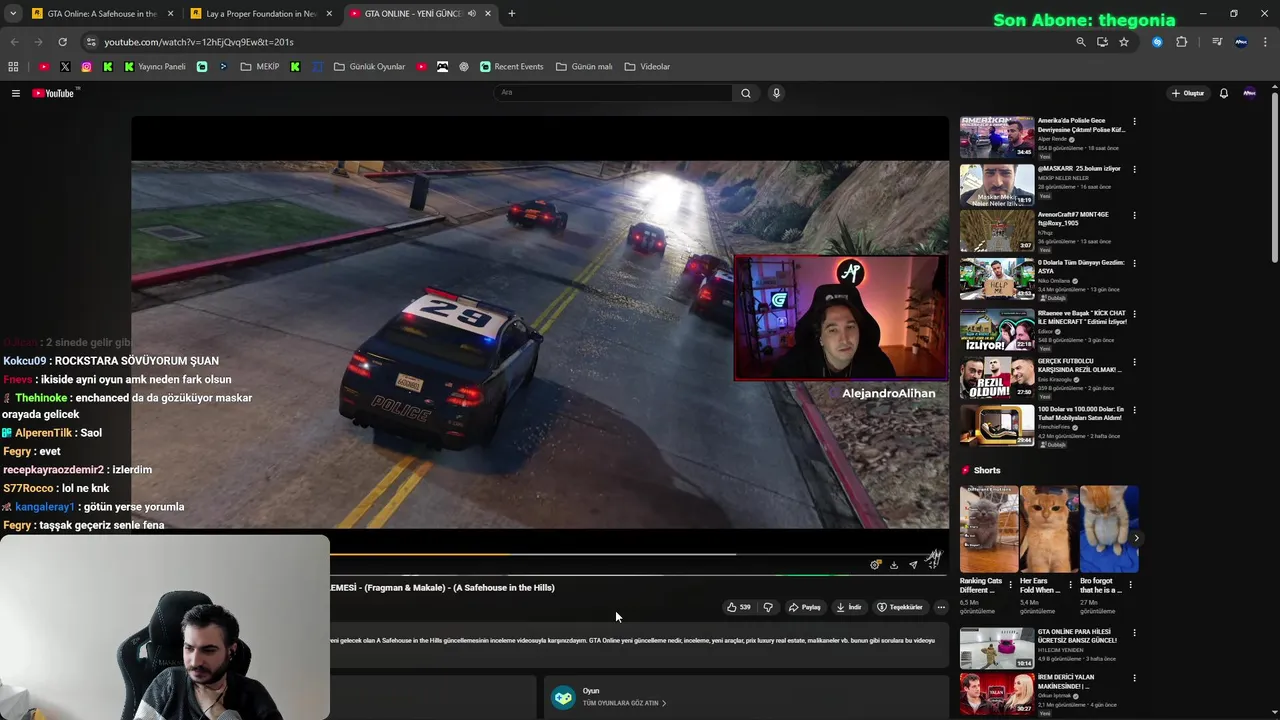Click 'TÜM OYUNLARA GÖZ ATIN' link
Image resolution: width=1280 pixels, height=720 pixels.
(x=624, y=703)
